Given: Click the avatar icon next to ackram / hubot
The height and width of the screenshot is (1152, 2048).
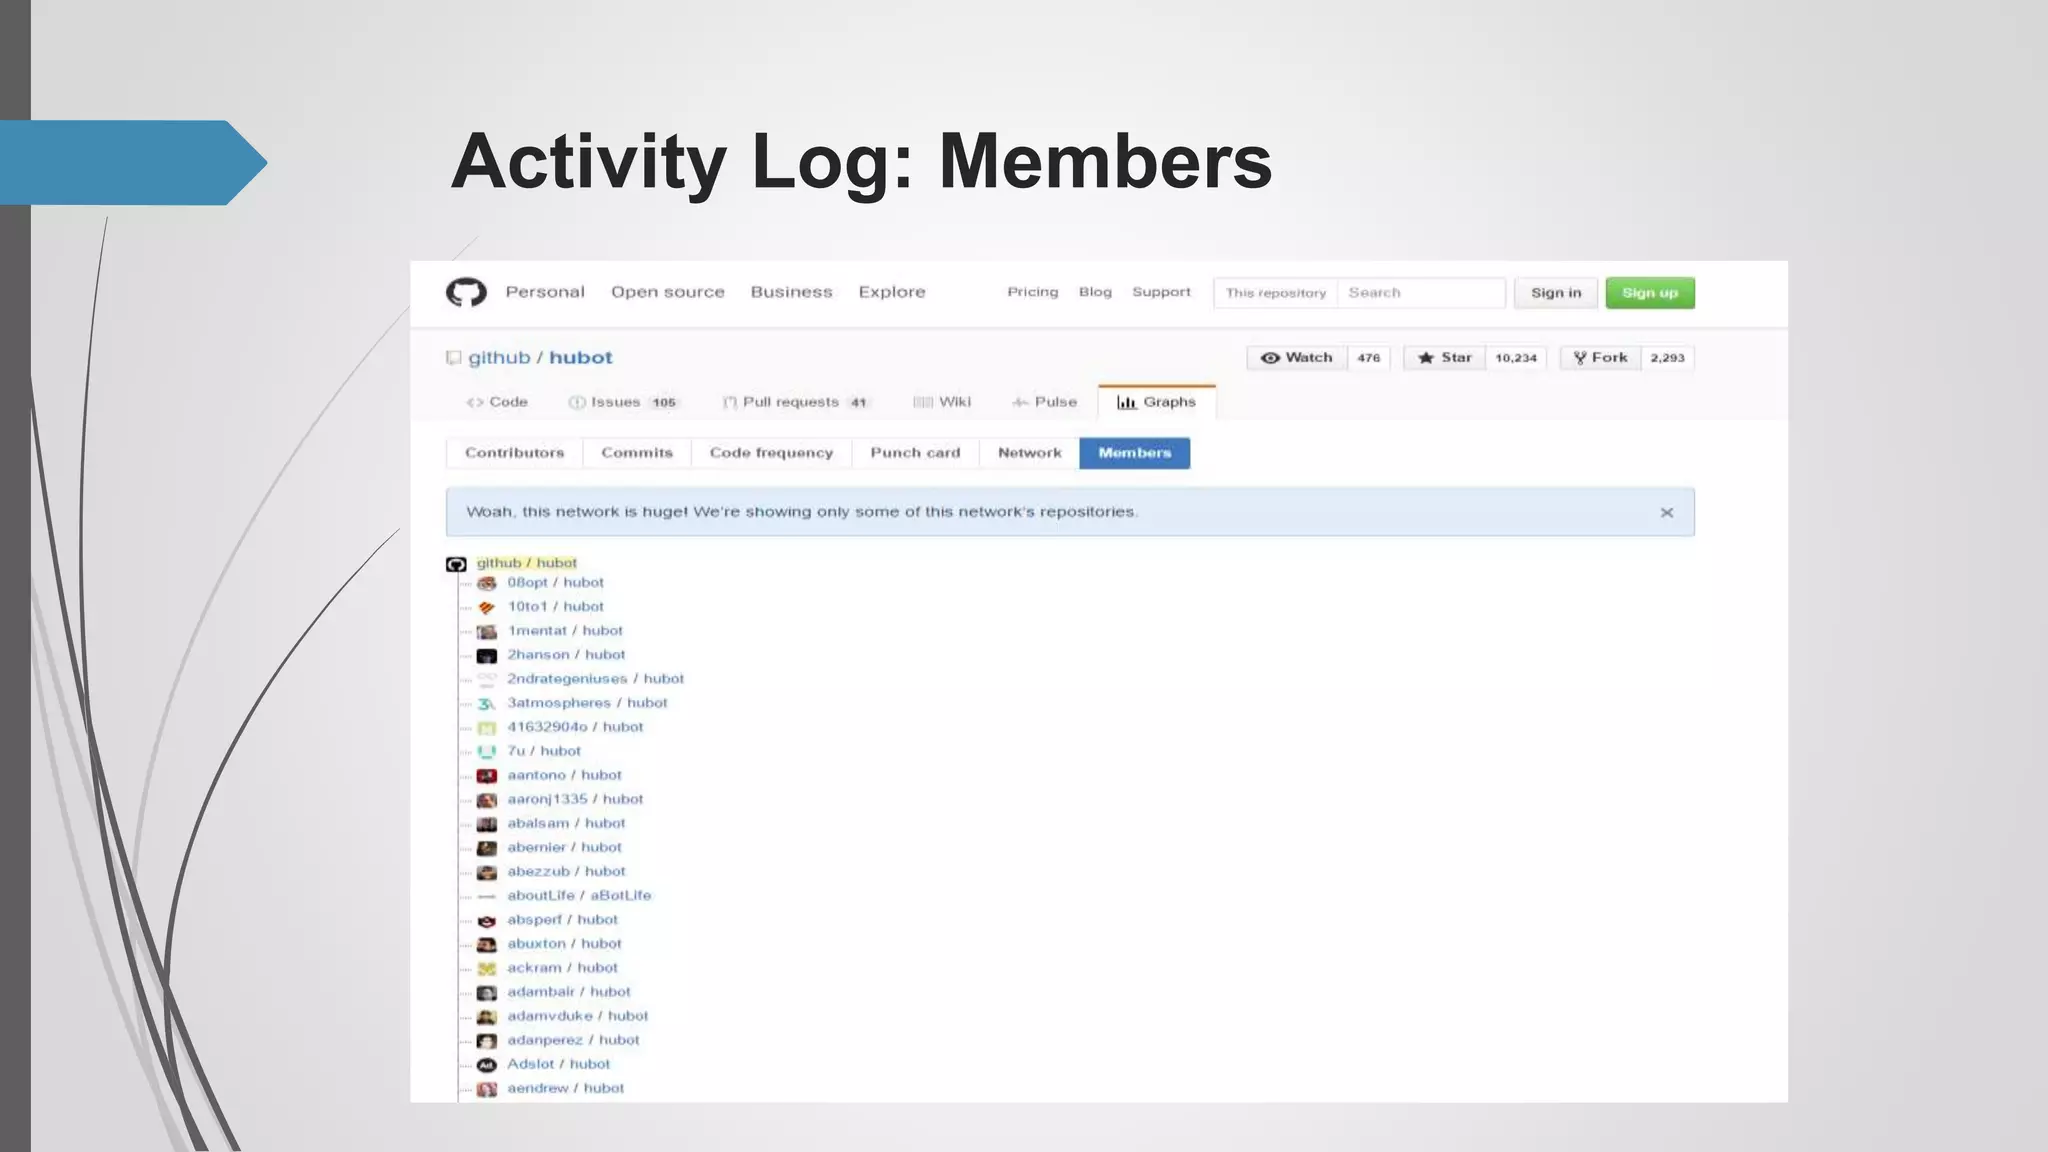Looking at the screenshot, I should click(x=487, y=969).
